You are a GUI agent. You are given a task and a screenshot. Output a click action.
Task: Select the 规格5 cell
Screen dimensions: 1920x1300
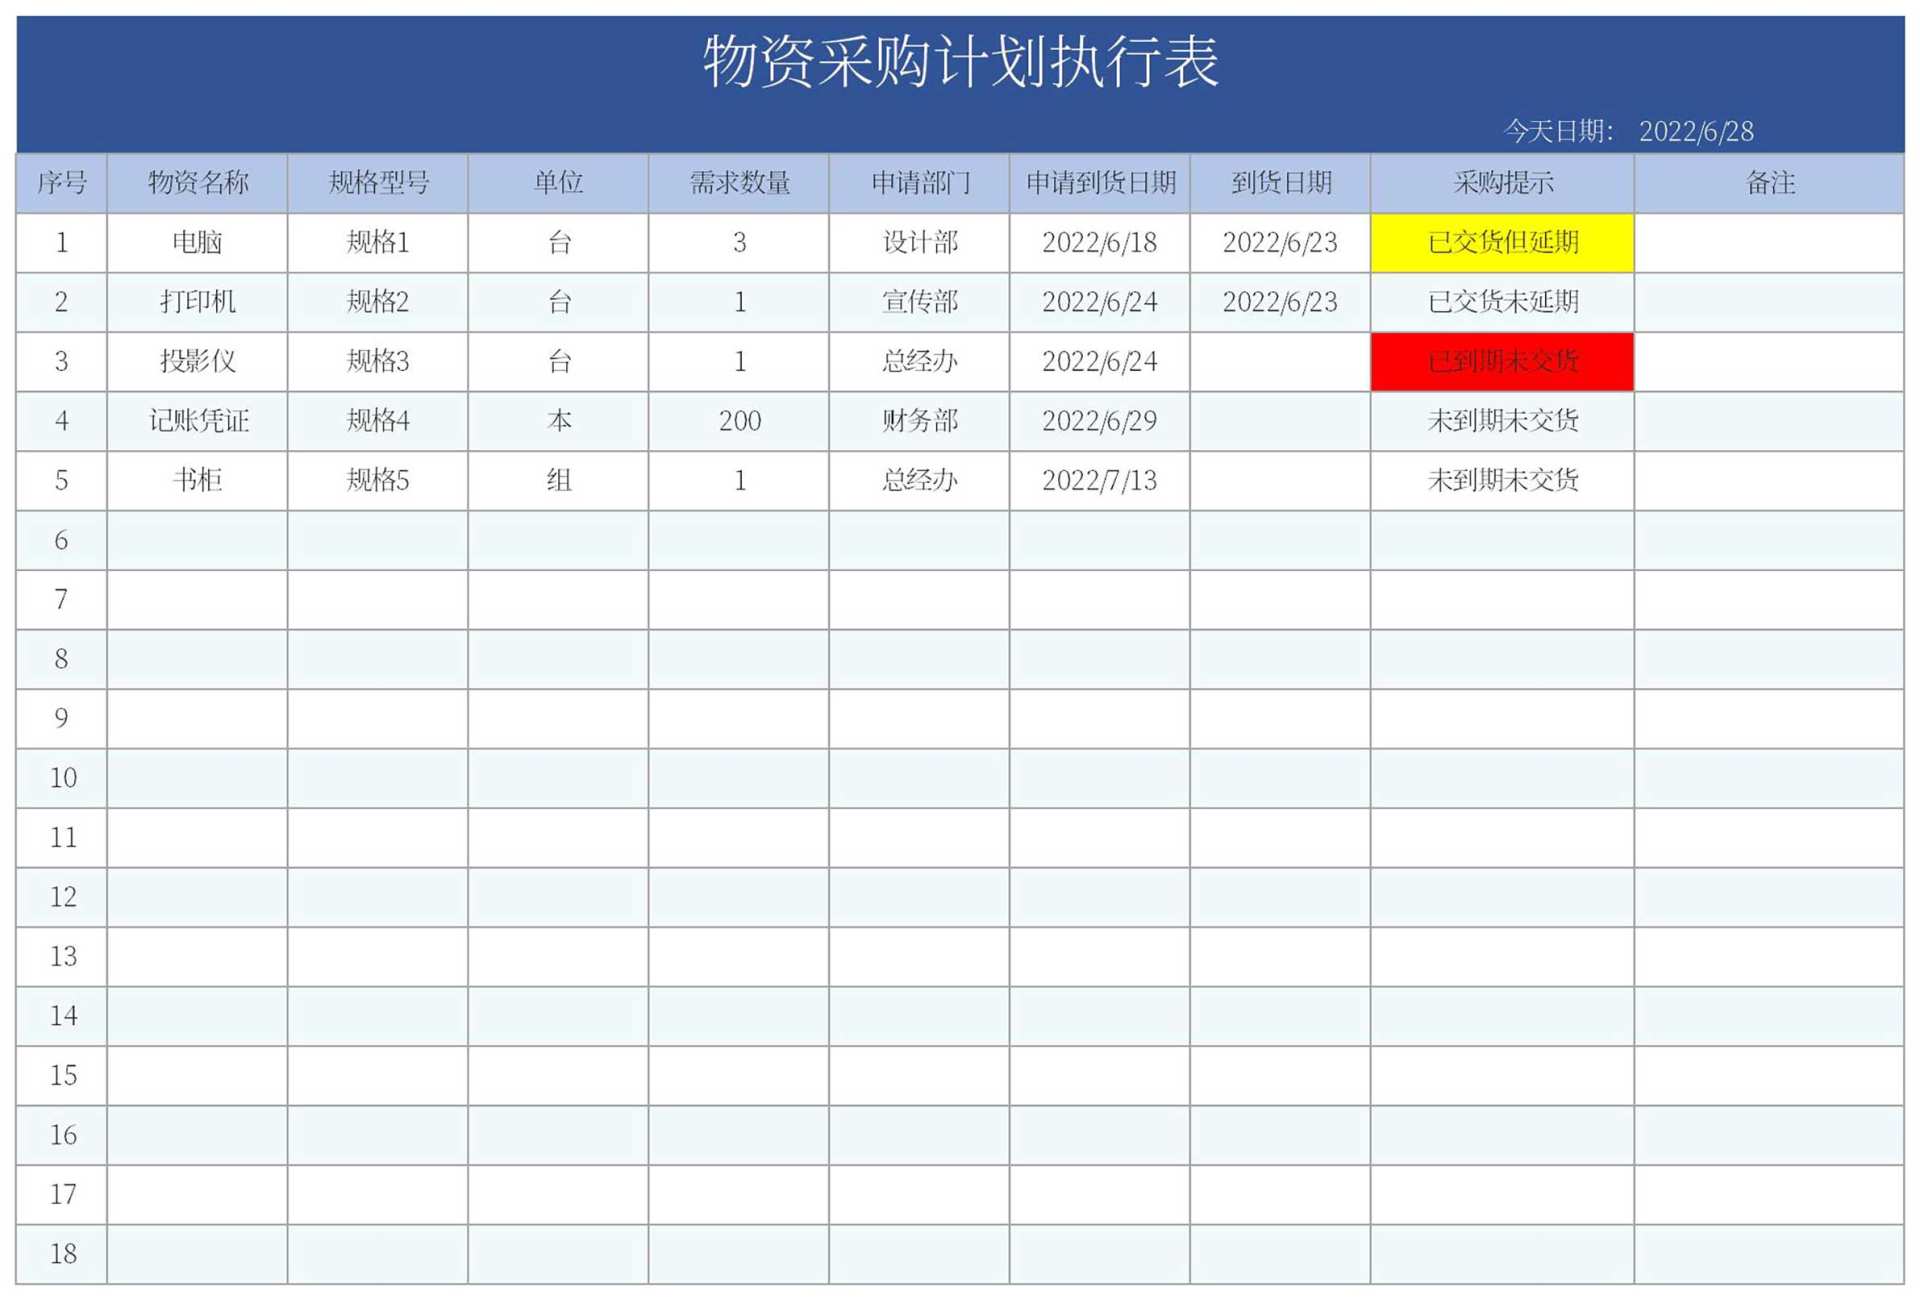378,481
